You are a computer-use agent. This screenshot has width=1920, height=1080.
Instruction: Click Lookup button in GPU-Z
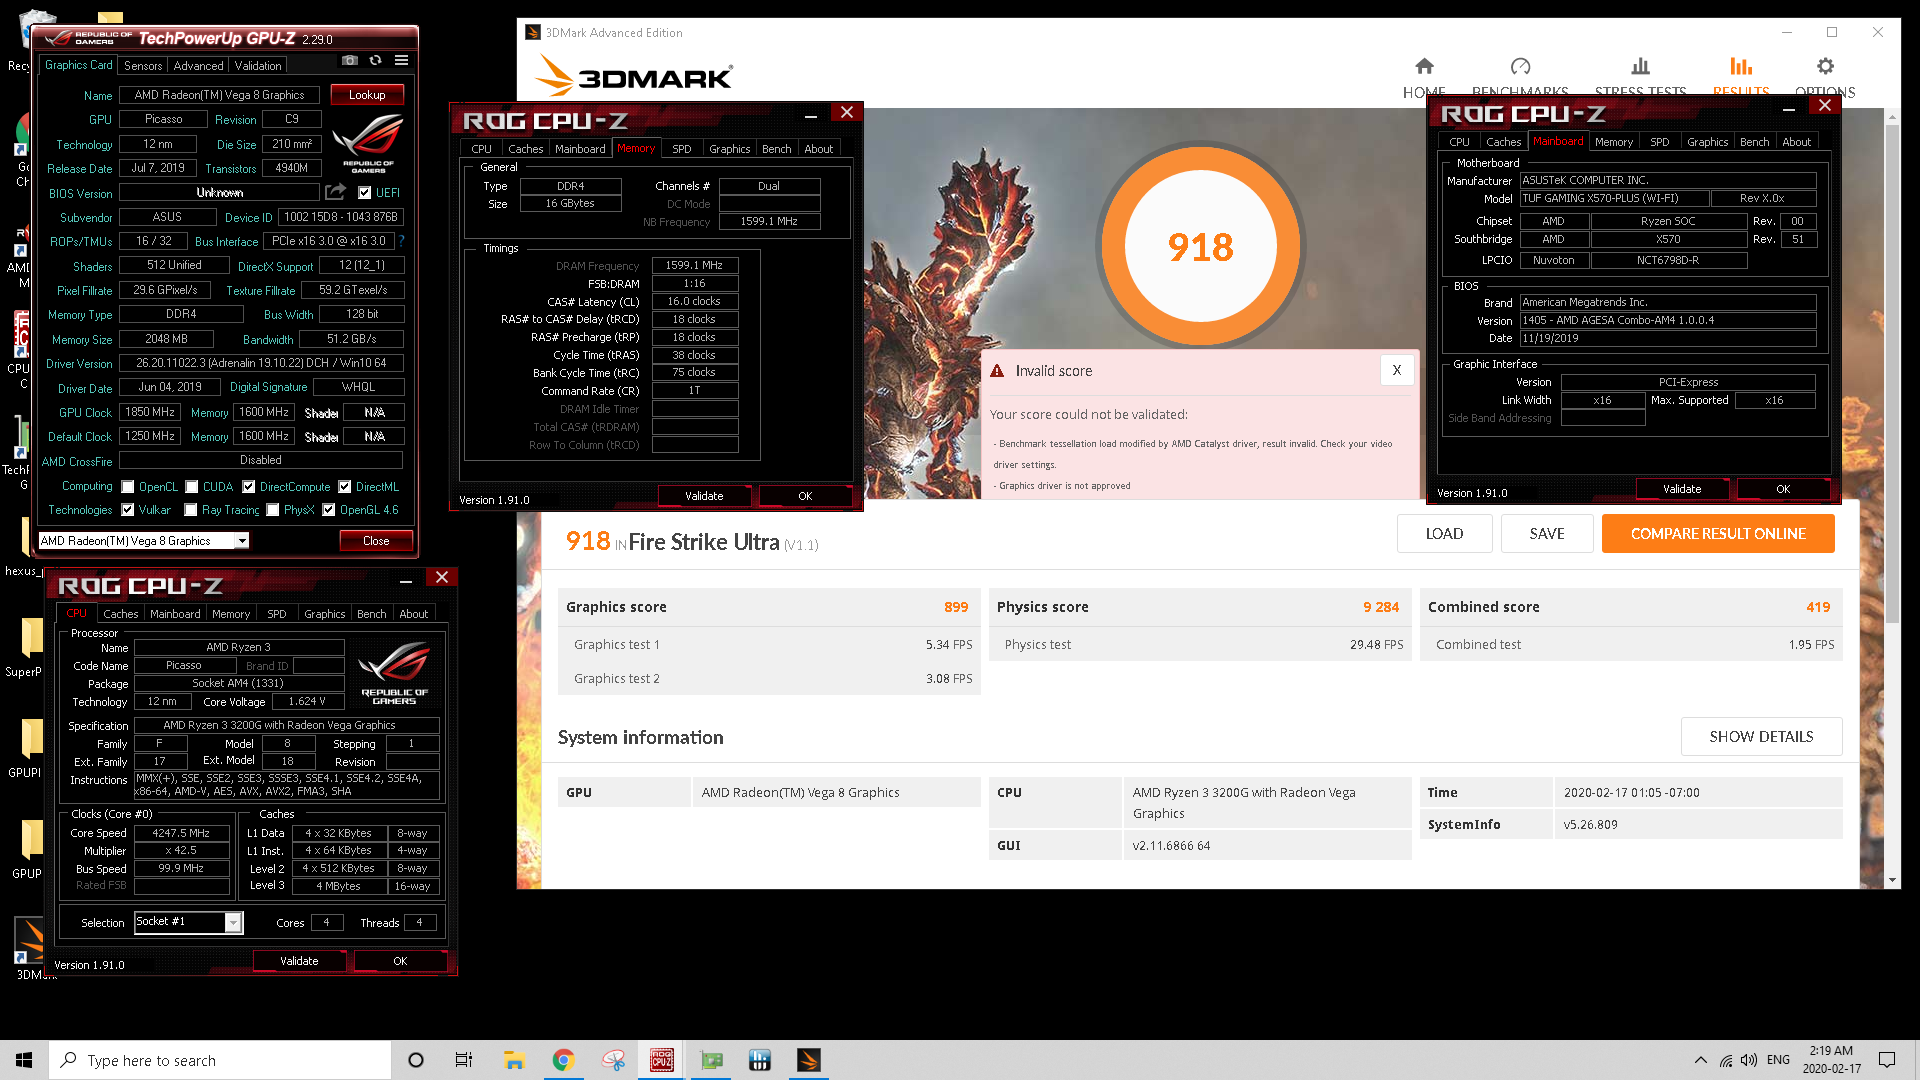[367, 95]
